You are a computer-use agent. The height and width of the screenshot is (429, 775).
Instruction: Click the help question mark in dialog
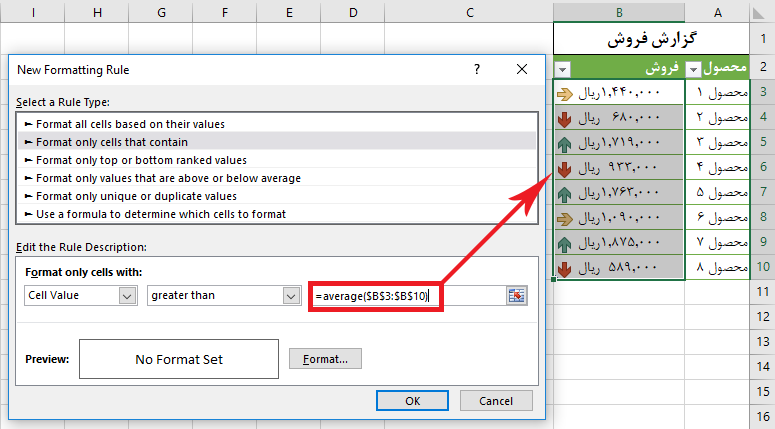tap(476, 69)
